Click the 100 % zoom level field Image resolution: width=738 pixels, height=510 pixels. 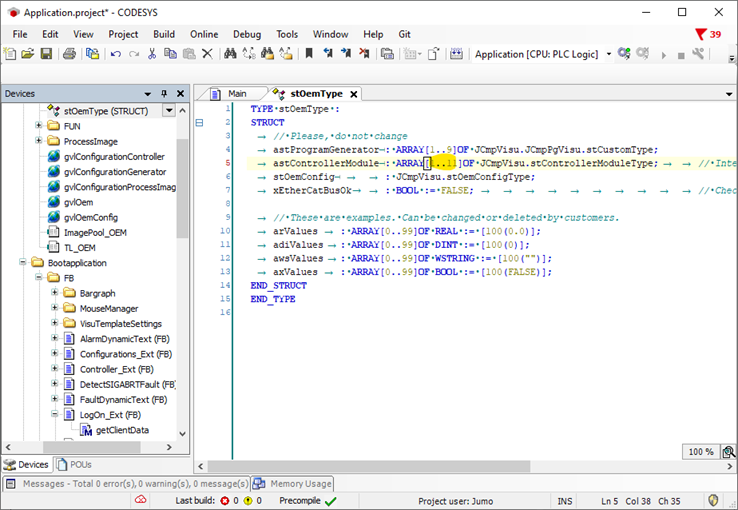pos(700,452)
